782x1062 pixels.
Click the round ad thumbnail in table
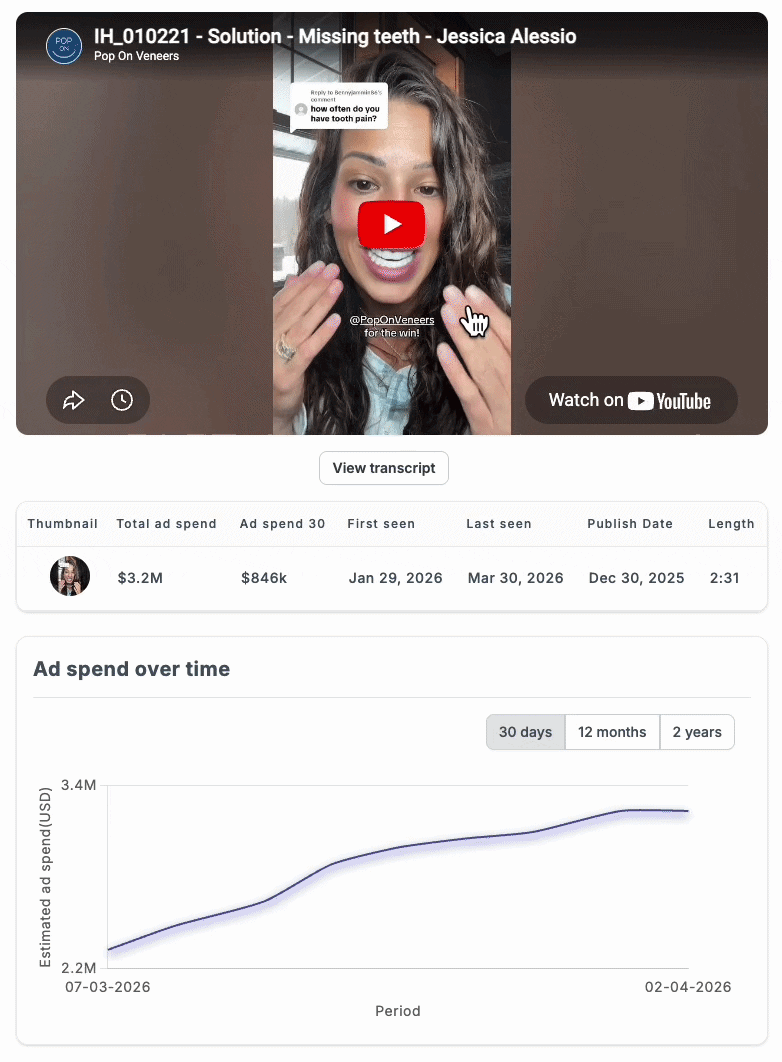point(70,577)
